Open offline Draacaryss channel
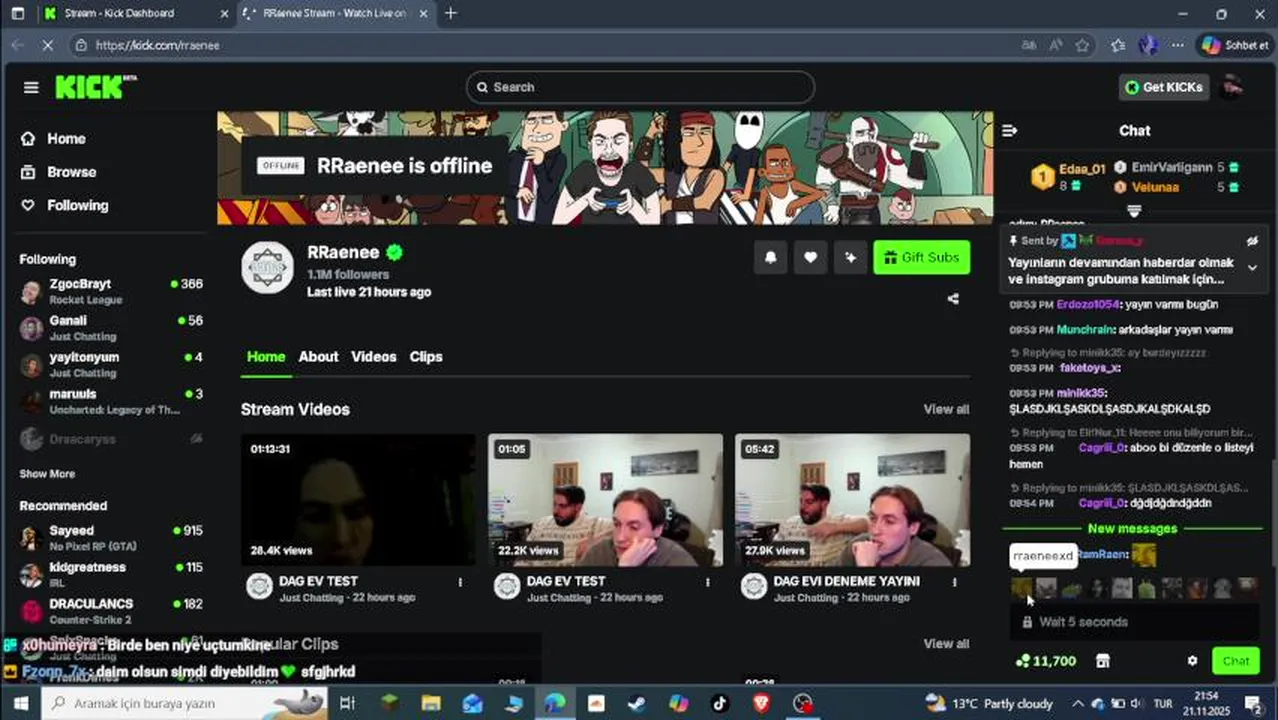Viewport: 1278px width, 720px height. [111, 439]
